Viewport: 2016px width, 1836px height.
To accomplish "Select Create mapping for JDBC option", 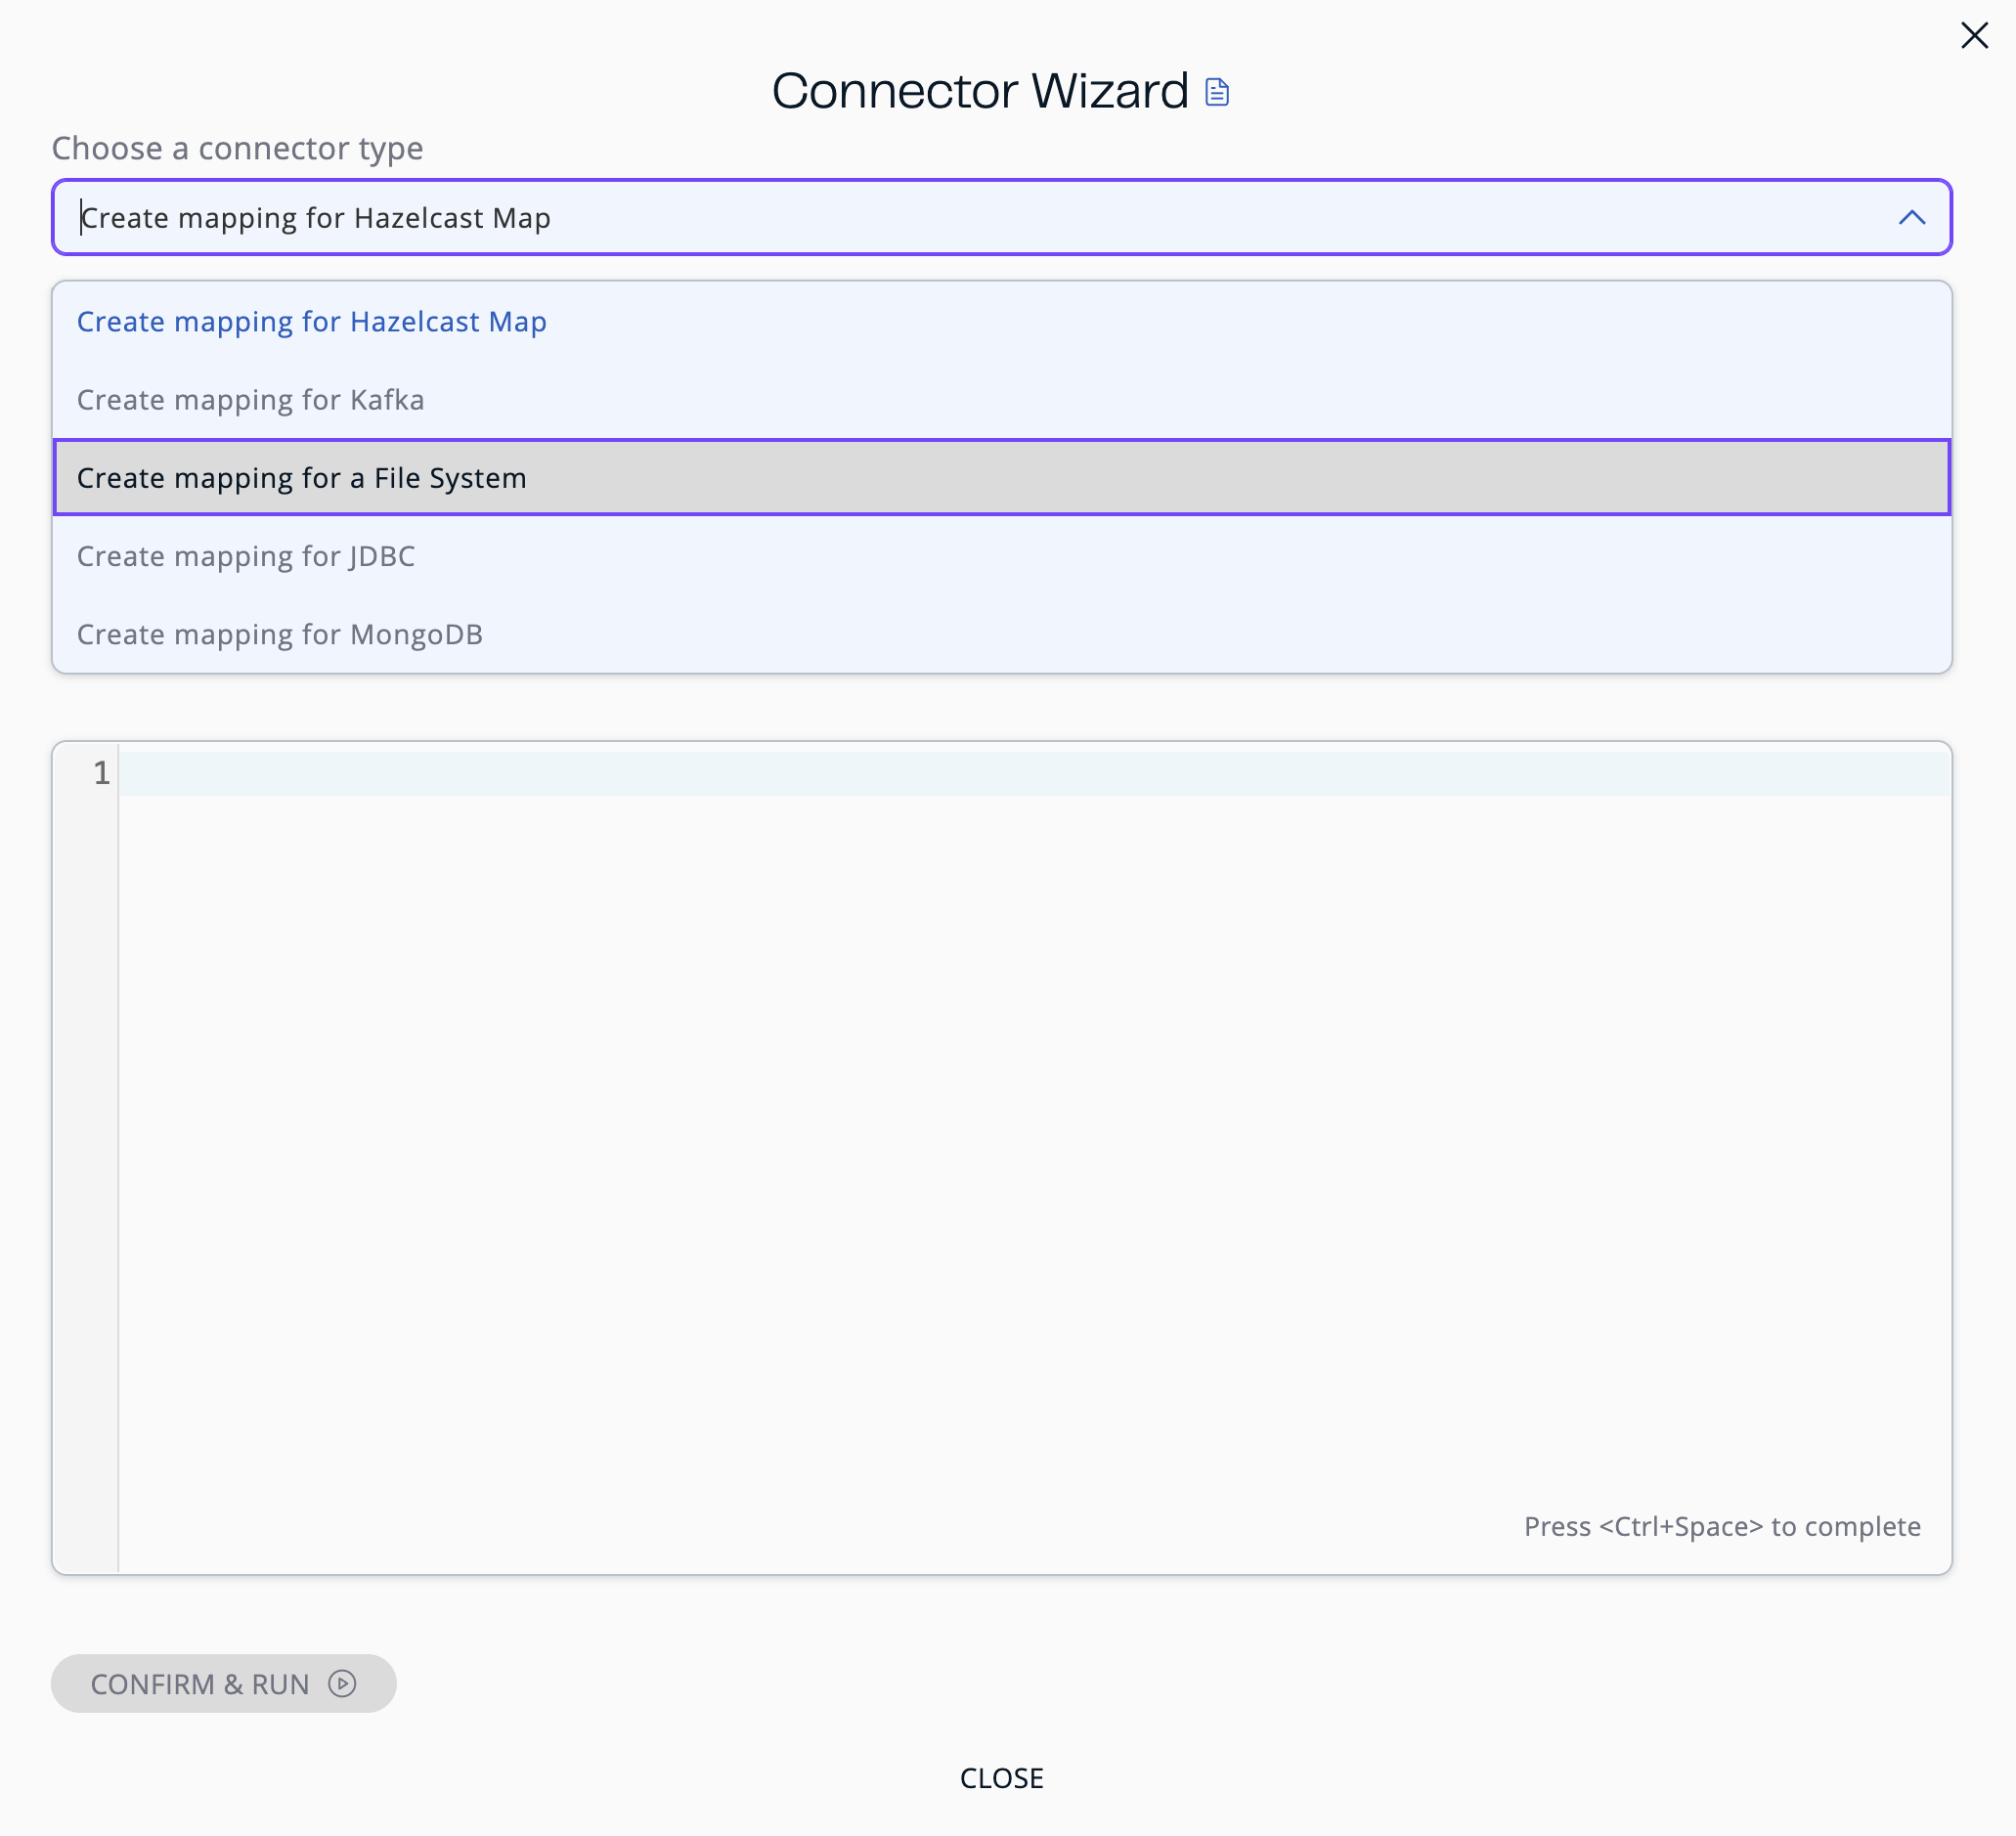I will point(245,556).
